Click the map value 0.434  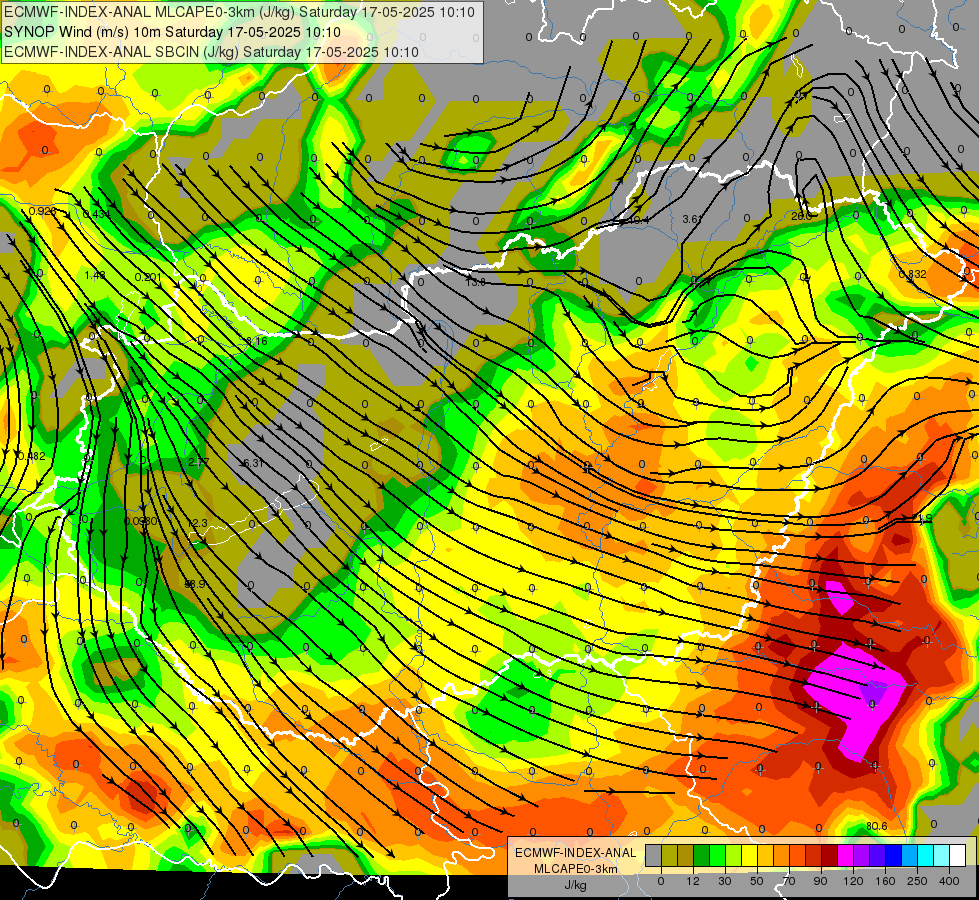[96, 214]
